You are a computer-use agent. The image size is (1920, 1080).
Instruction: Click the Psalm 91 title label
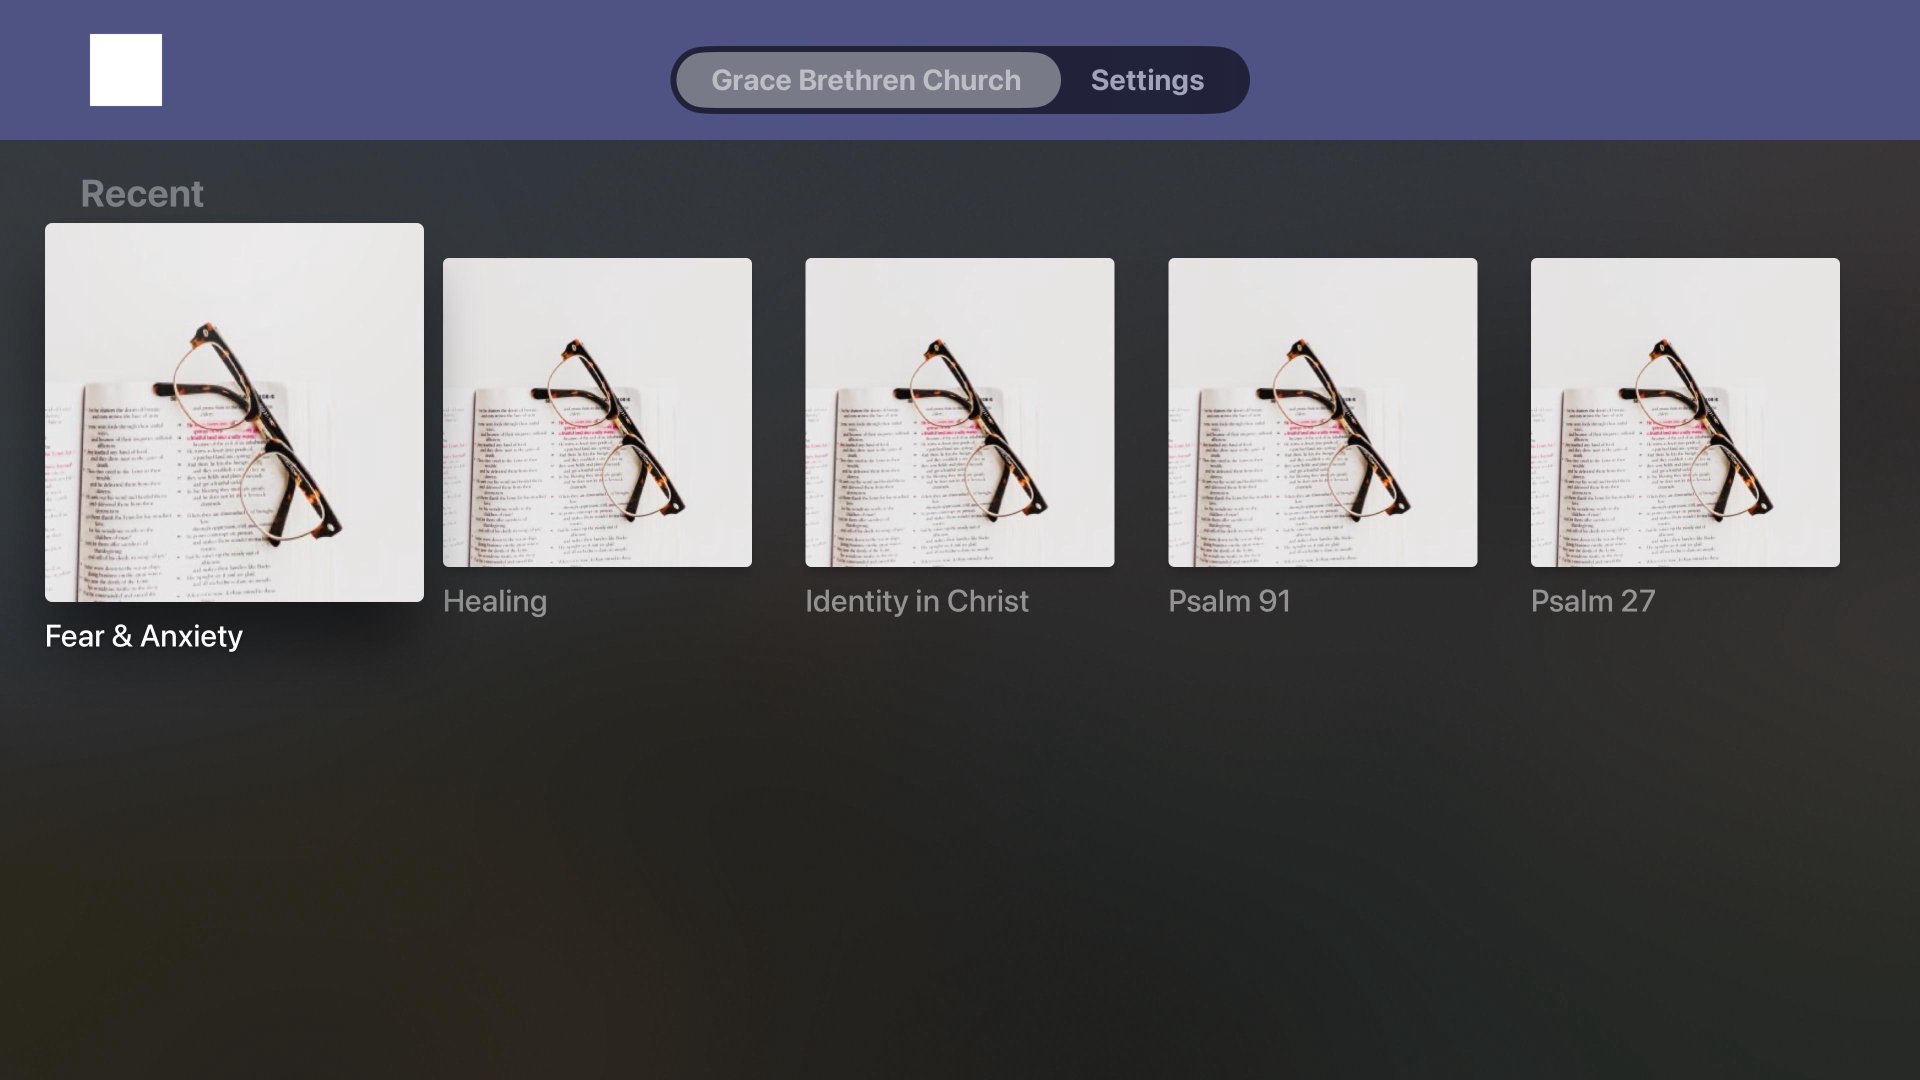(1229, 601)
